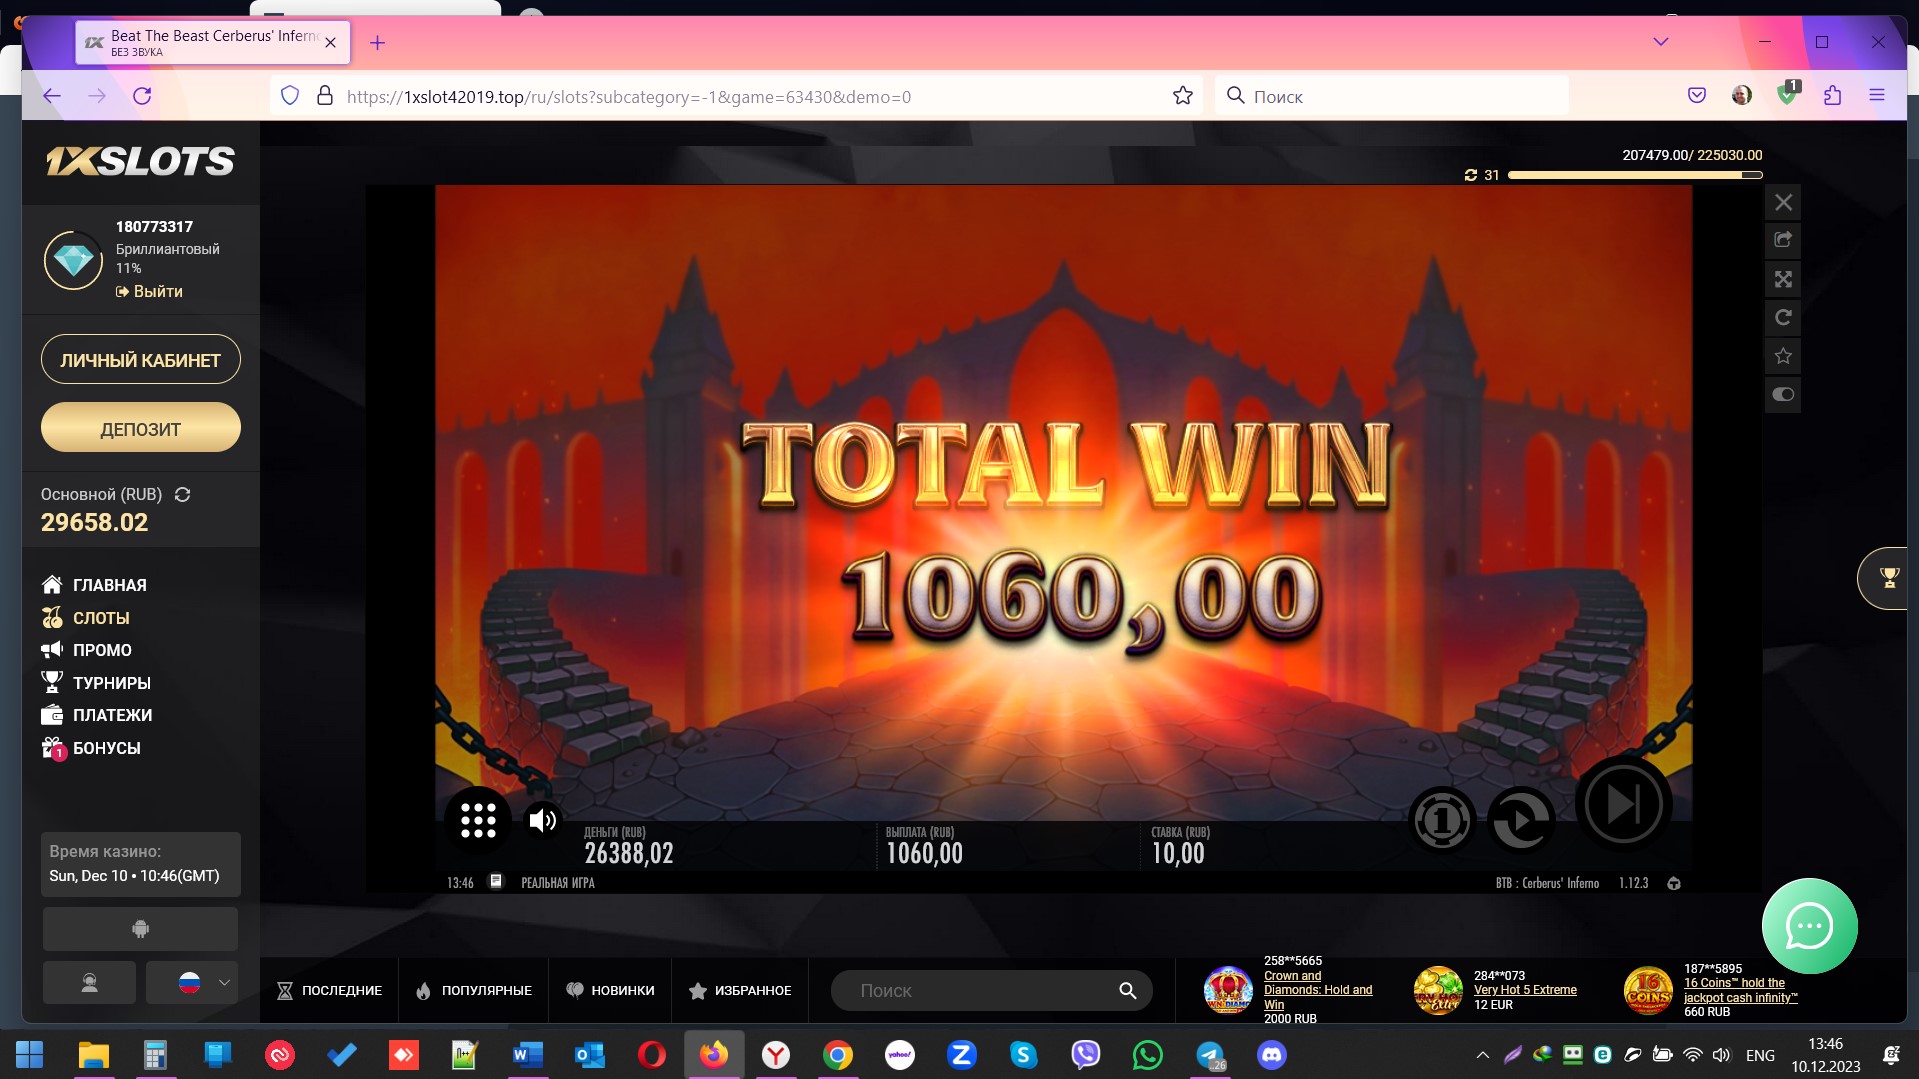Show ИЗБРАННОЕ games tab
The image size is (1919, 1079).
[x=740, y=990]
